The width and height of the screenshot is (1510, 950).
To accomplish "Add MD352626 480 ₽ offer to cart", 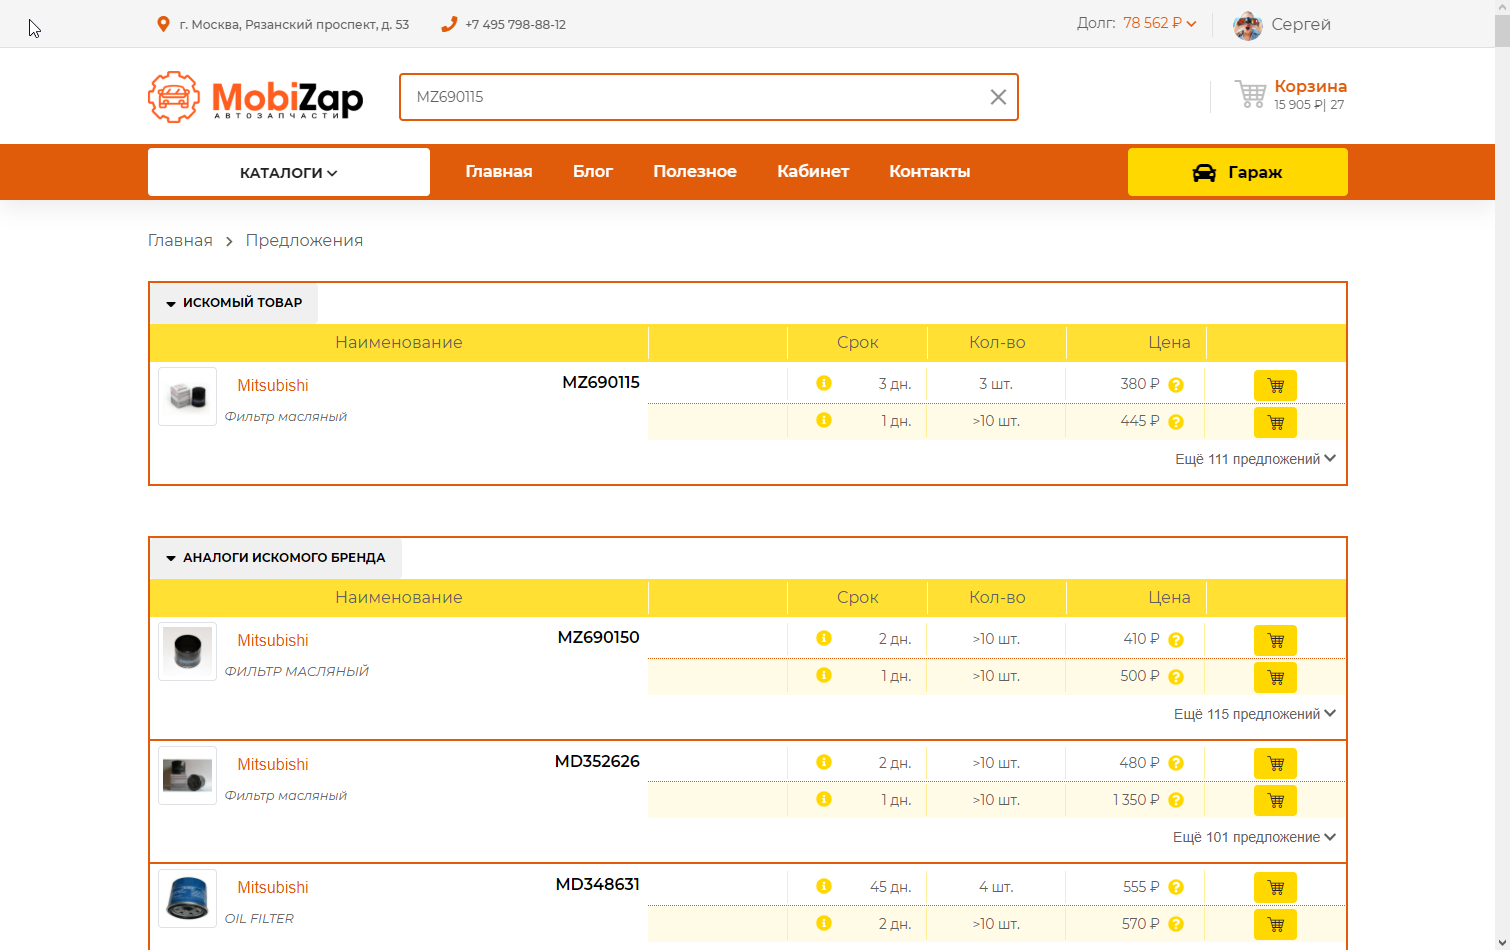I will pyautogui.click(x=1275, y=764).
